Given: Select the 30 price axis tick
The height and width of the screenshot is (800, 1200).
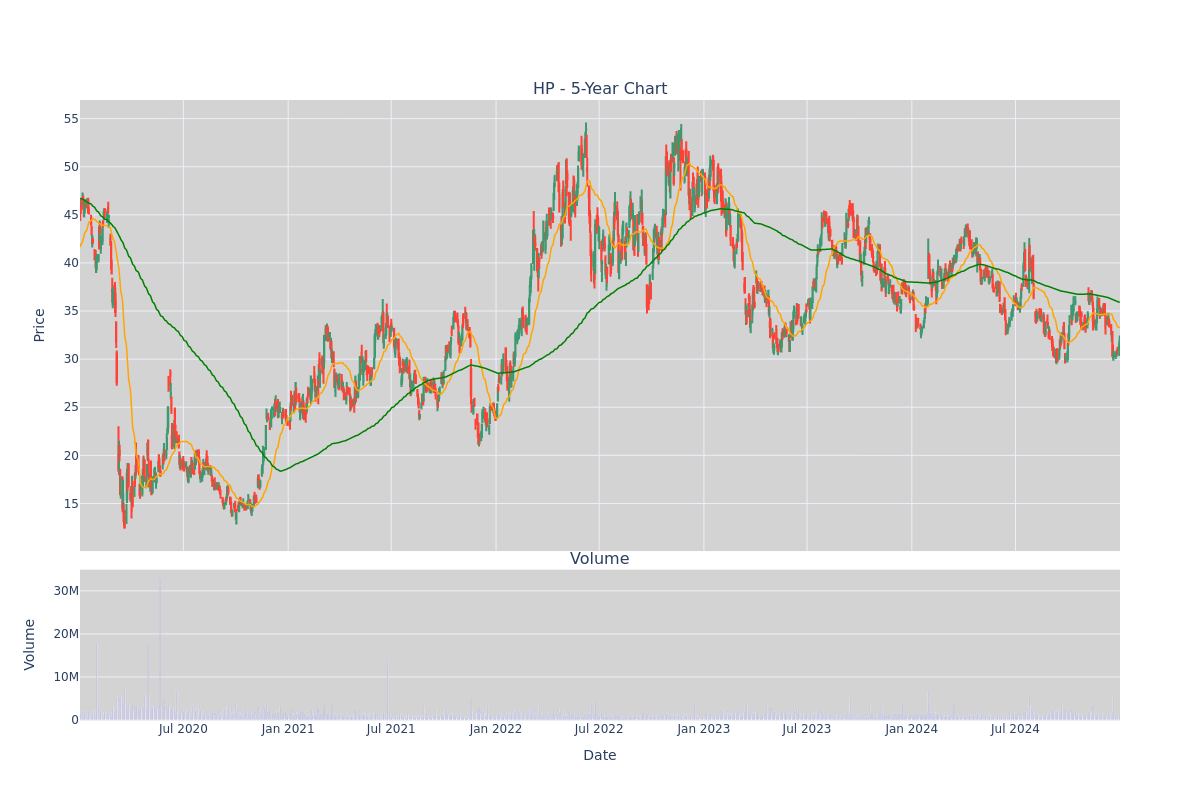Looking at the screenshot, I should [70, 359].
